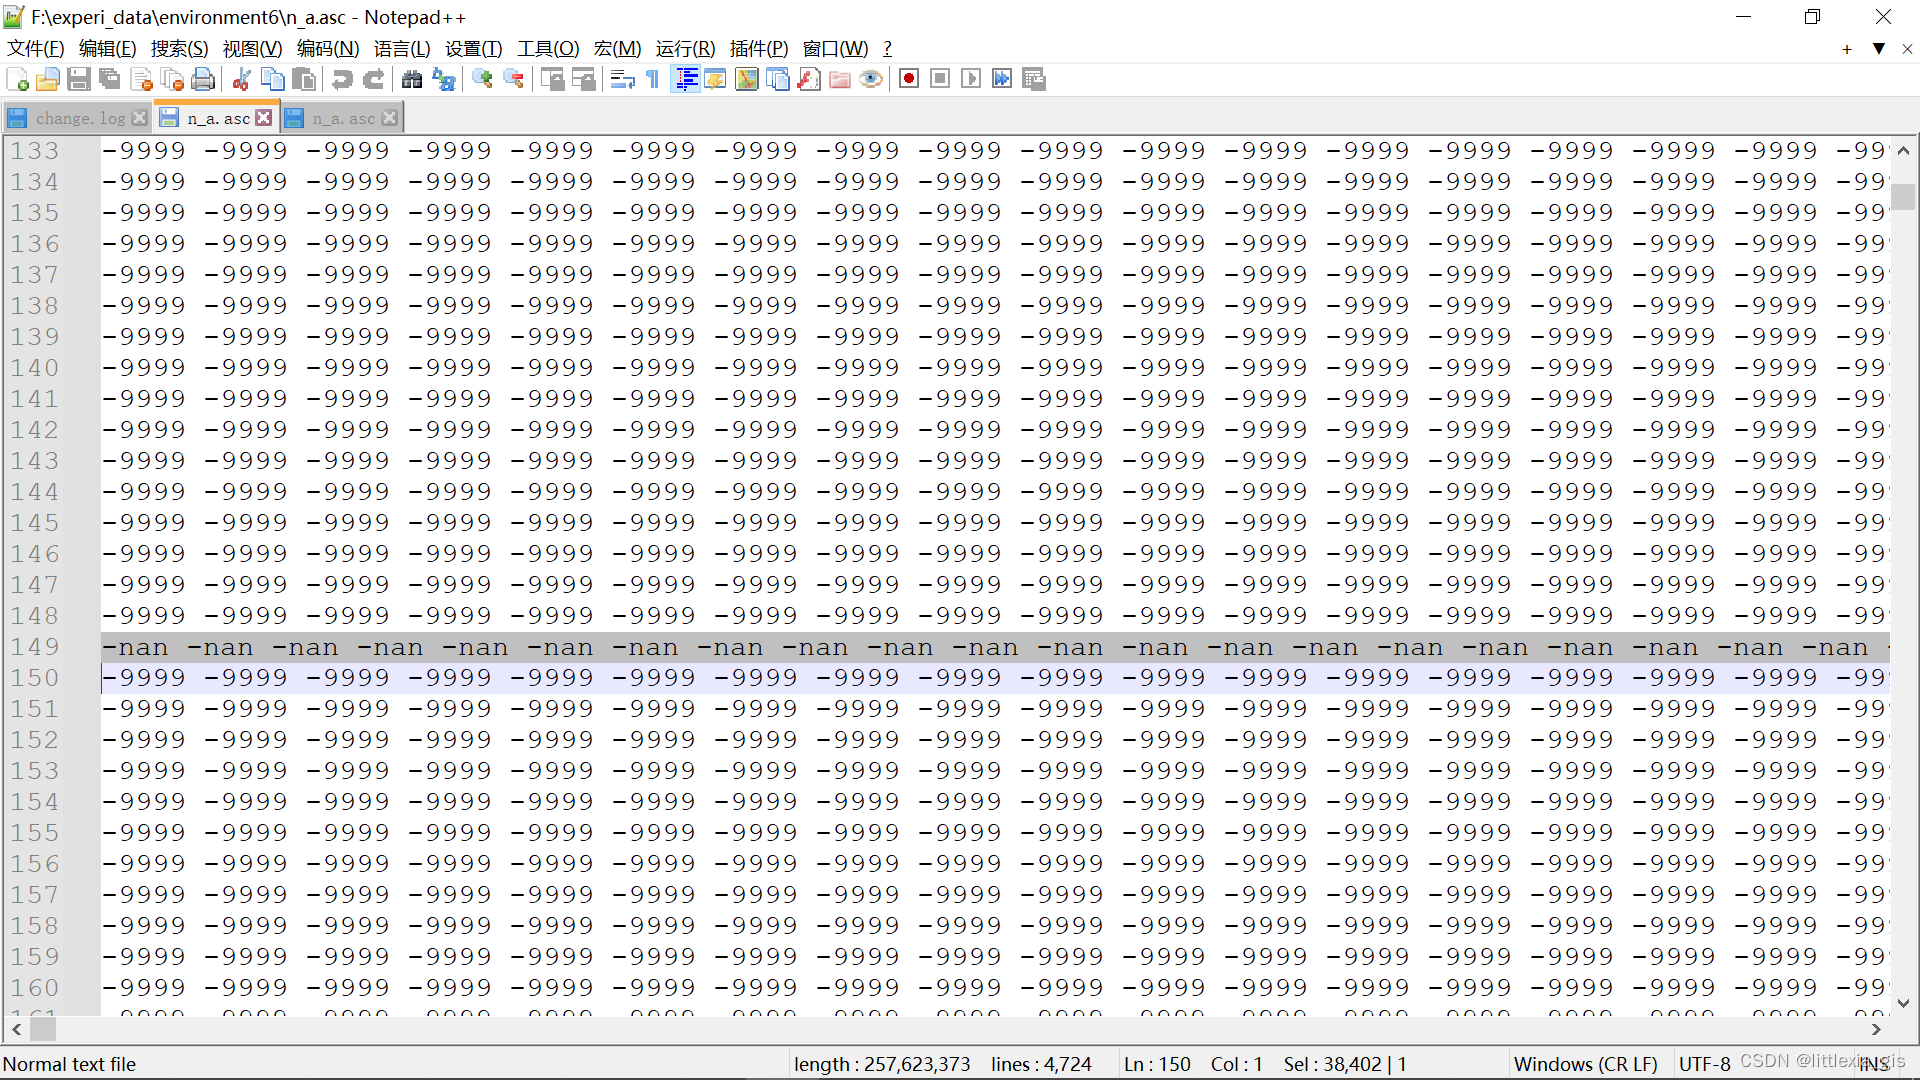
Task: Start macro recording with red dot icon
Action: 908,79
